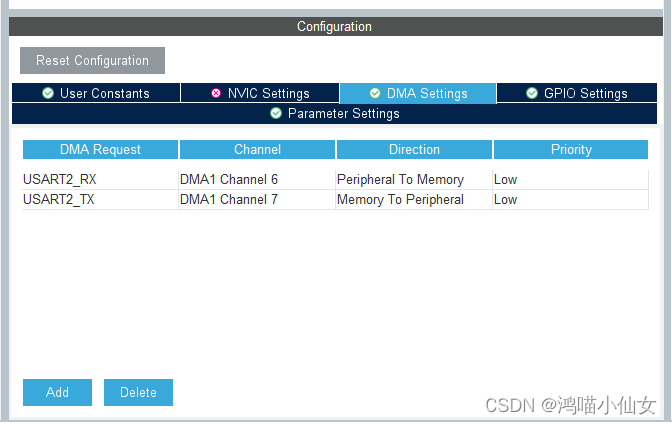The width and height of the screenshot is (672, 424).
Task: Add a new DMA request
Action: pos(57,392)
